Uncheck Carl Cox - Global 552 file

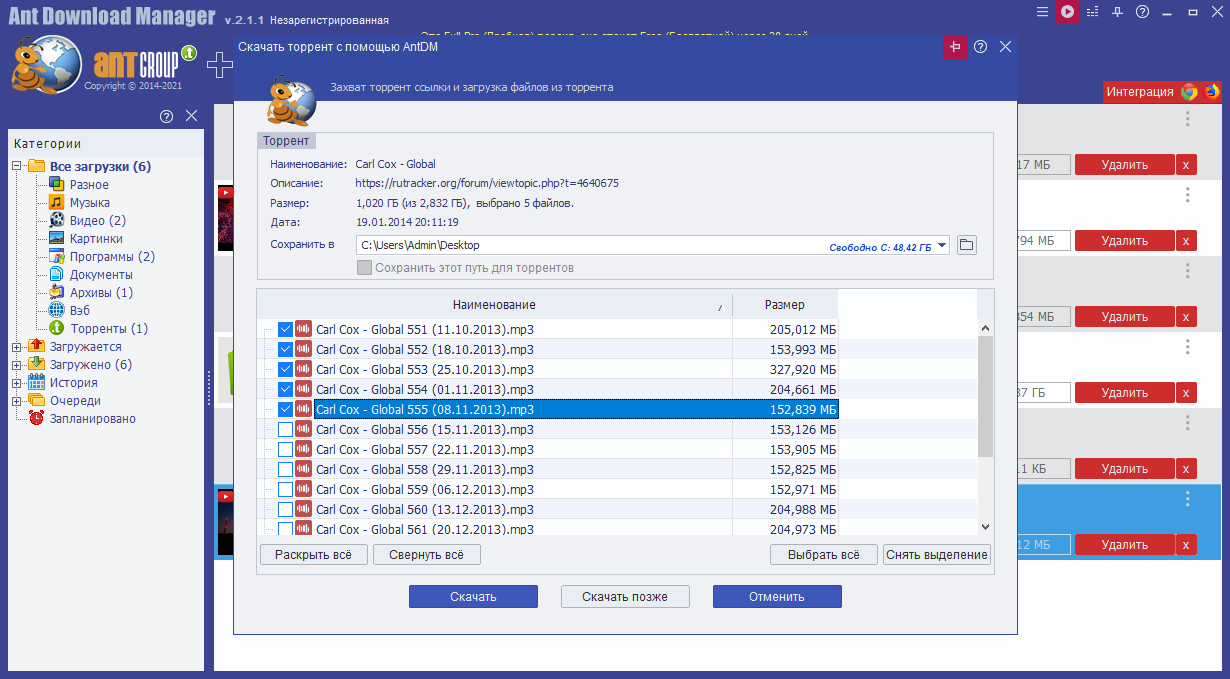pos(286,349)
